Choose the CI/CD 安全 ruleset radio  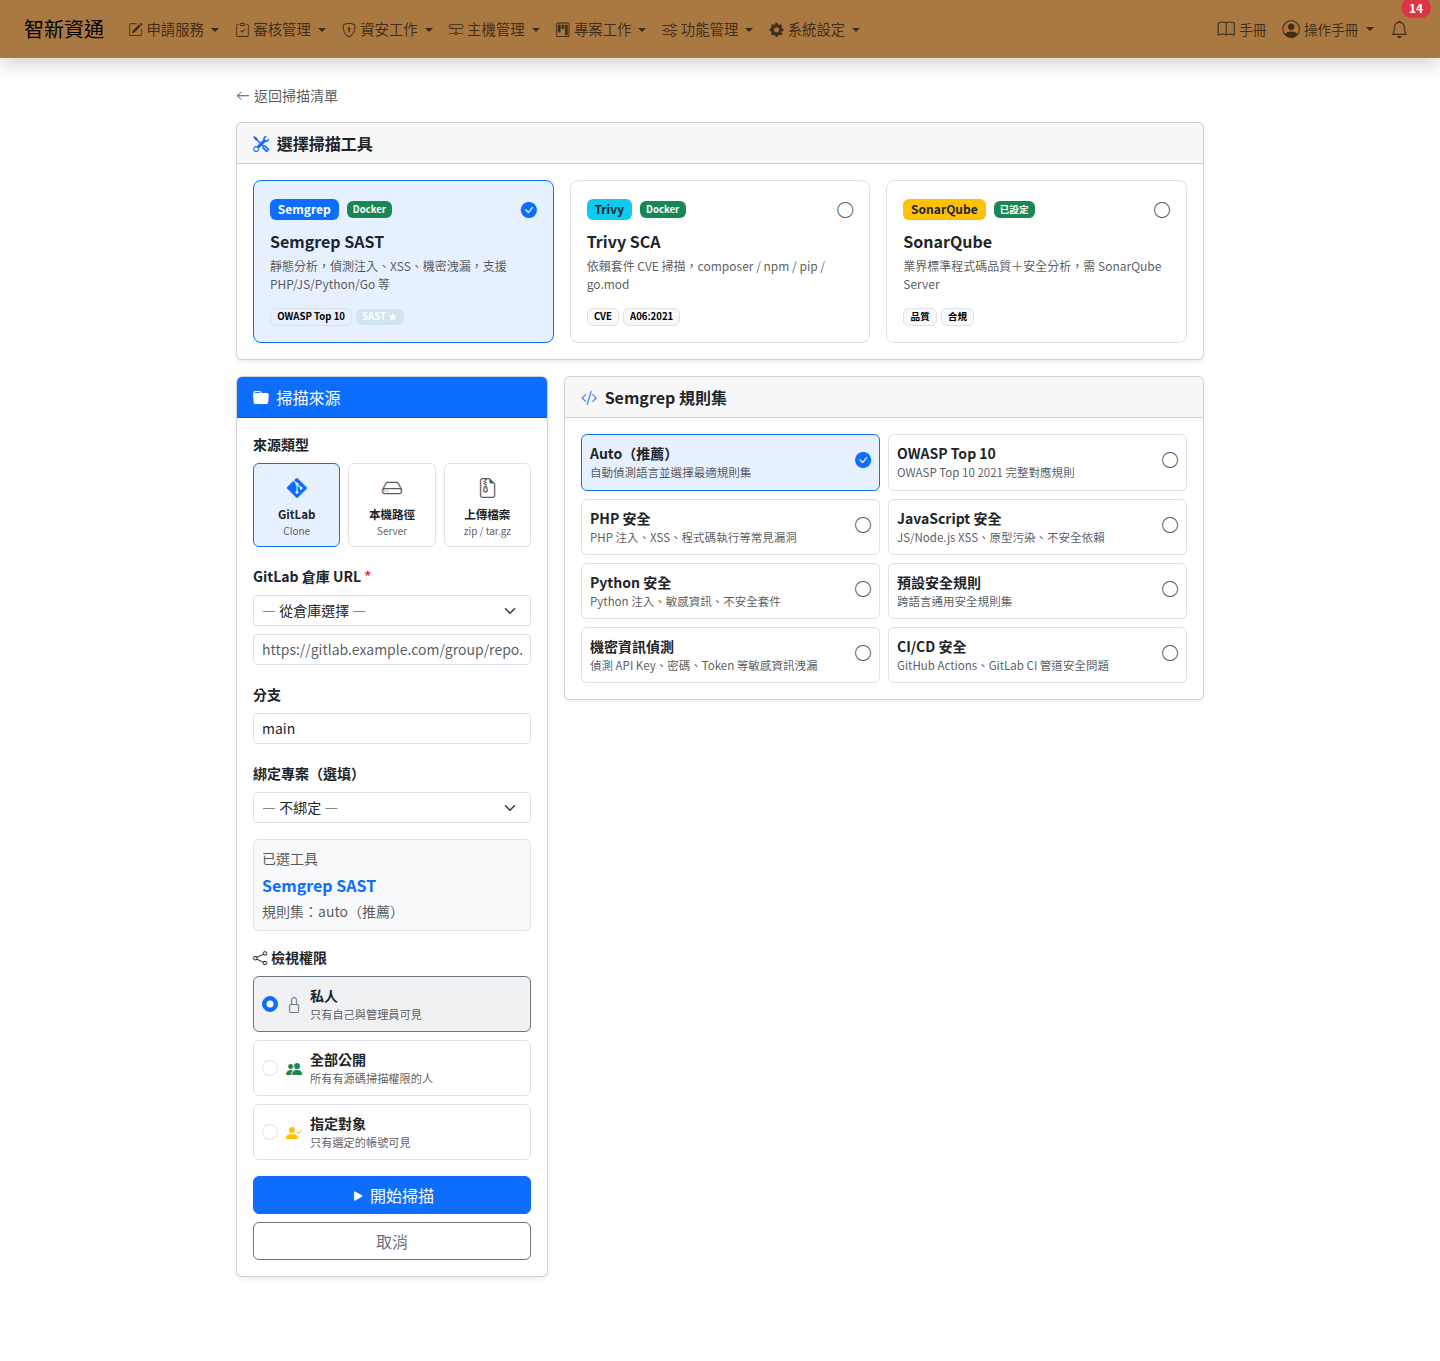tap(1170, 653)
